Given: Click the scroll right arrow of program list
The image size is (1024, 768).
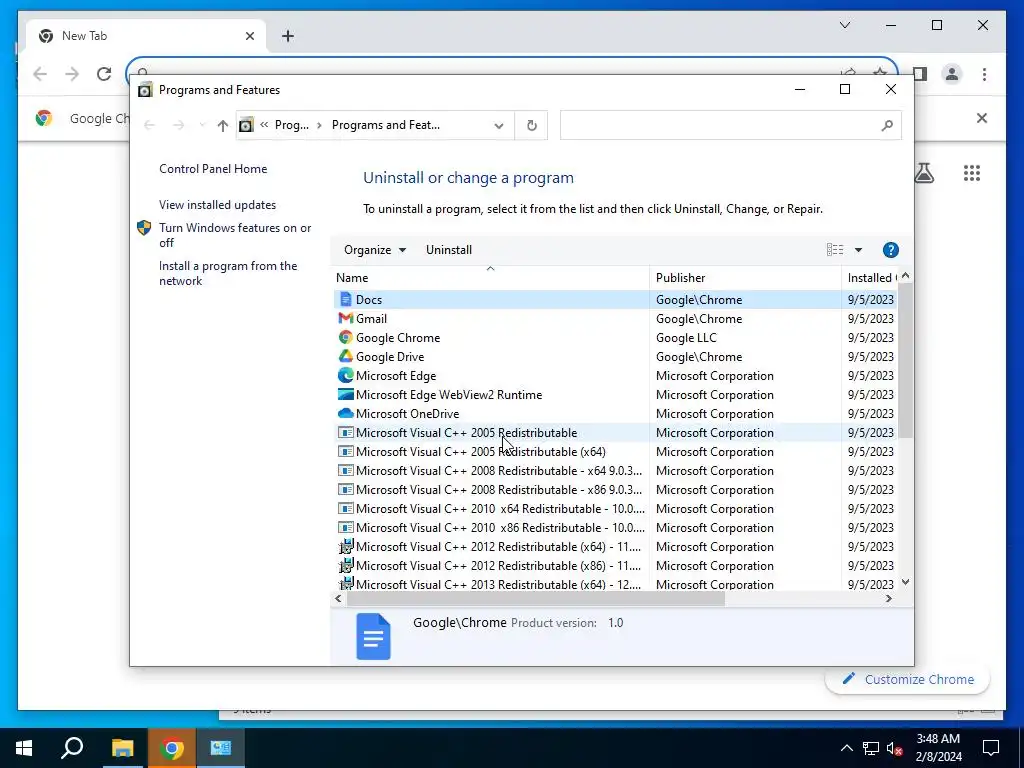Looking at the screenshot, I should click(888, 599).
